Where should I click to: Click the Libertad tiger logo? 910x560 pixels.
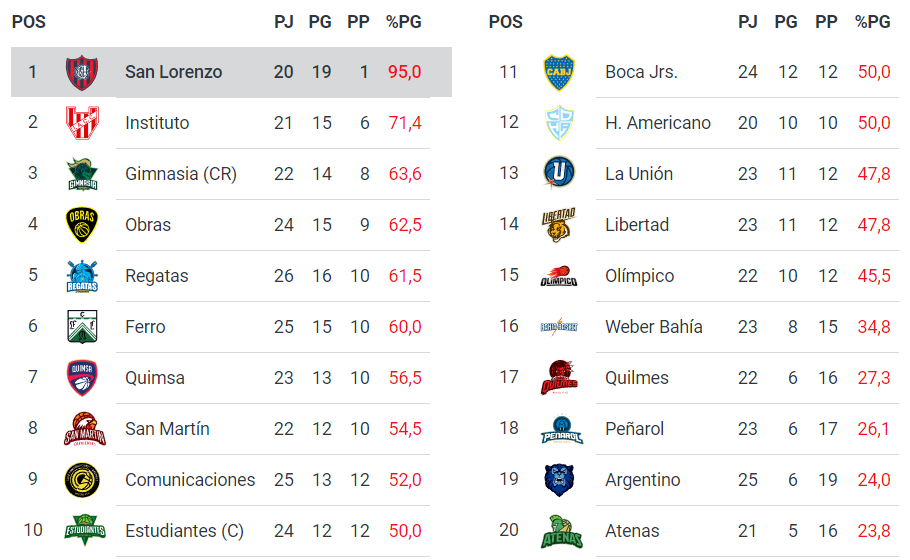tap(558, 225)
